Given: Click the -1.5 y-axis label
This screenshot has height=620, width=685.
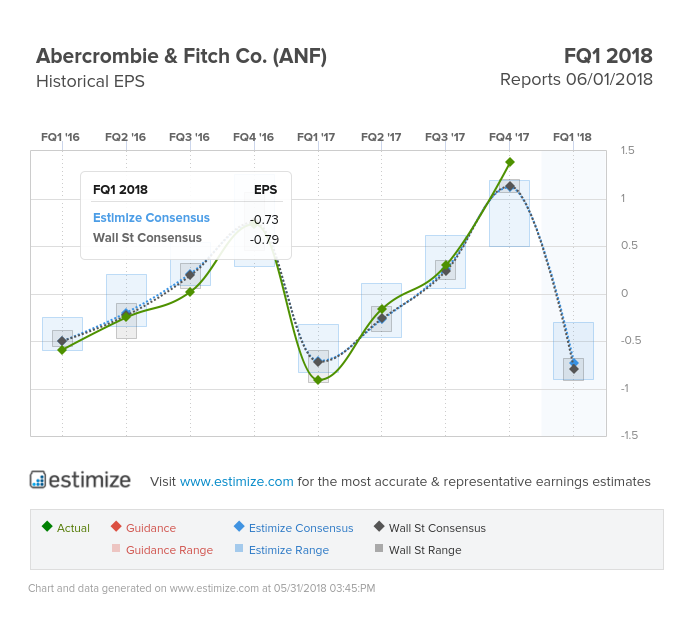Looking at the screenshot, I should click(x=629, y=435).
